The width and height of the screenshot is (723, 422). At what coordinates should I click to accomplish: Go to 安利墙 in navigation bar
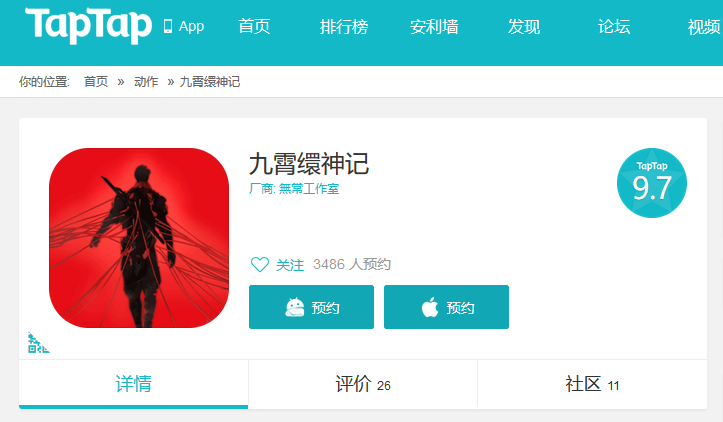[434, 26]
